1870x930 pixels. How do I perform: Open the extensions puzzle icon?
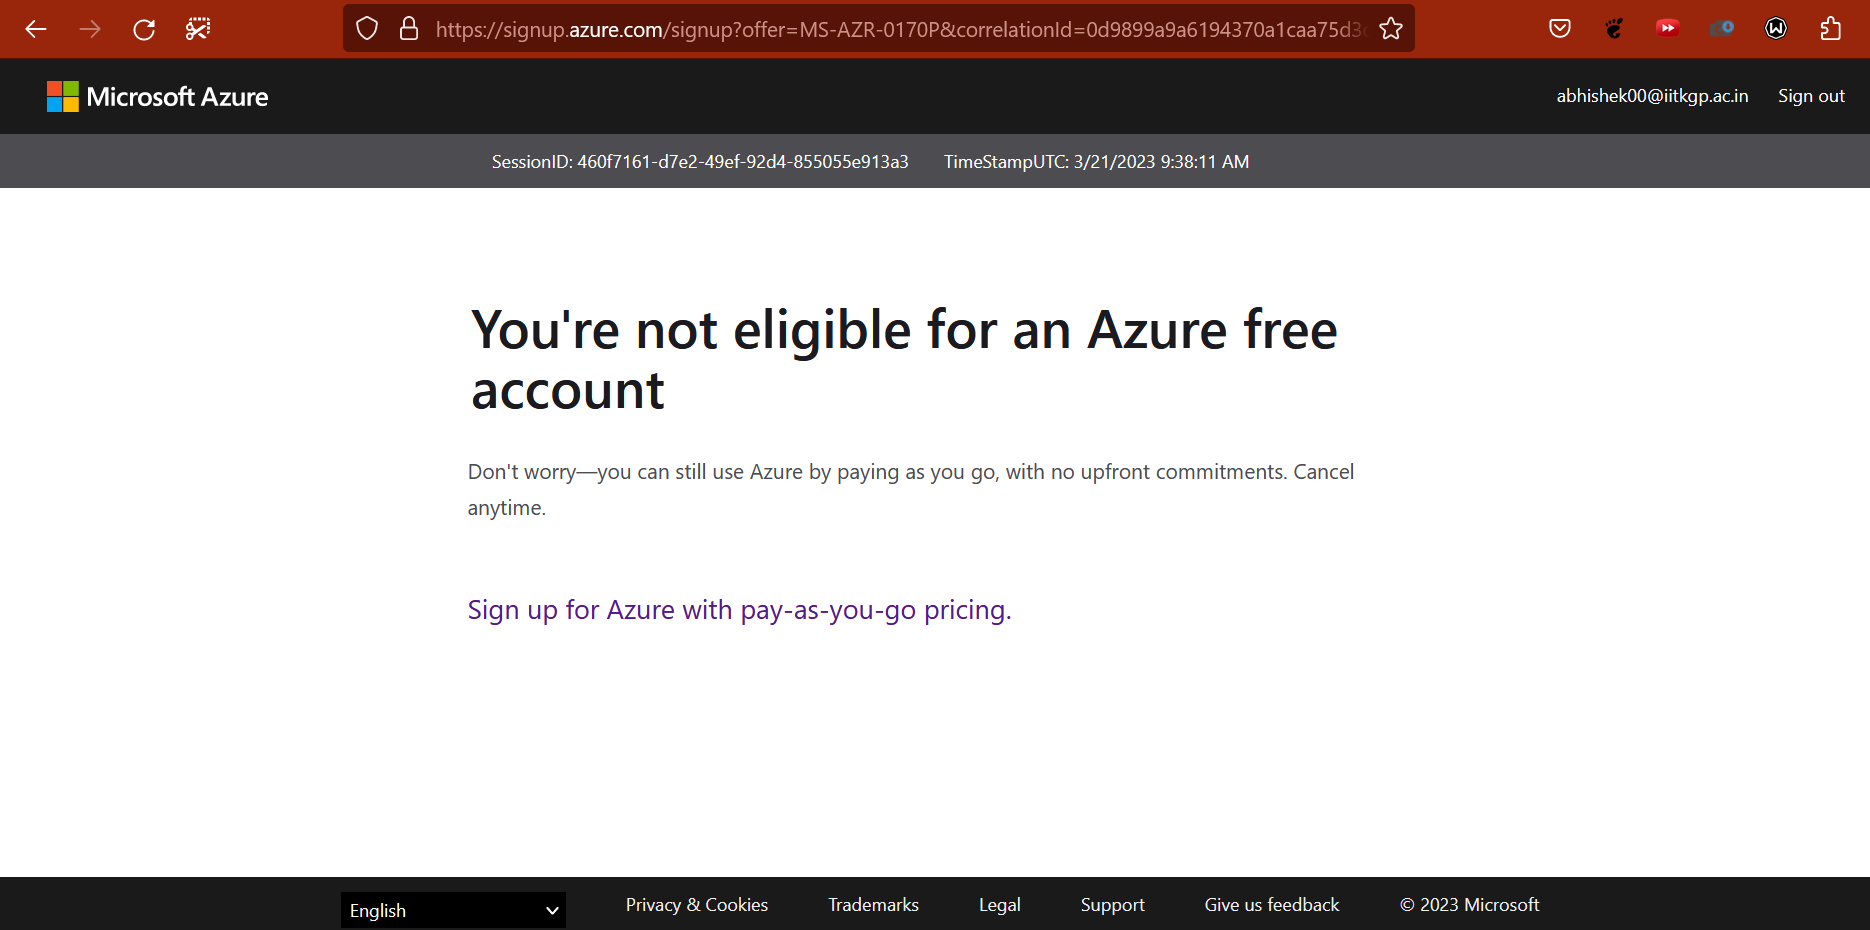(x=1830, y=29)
